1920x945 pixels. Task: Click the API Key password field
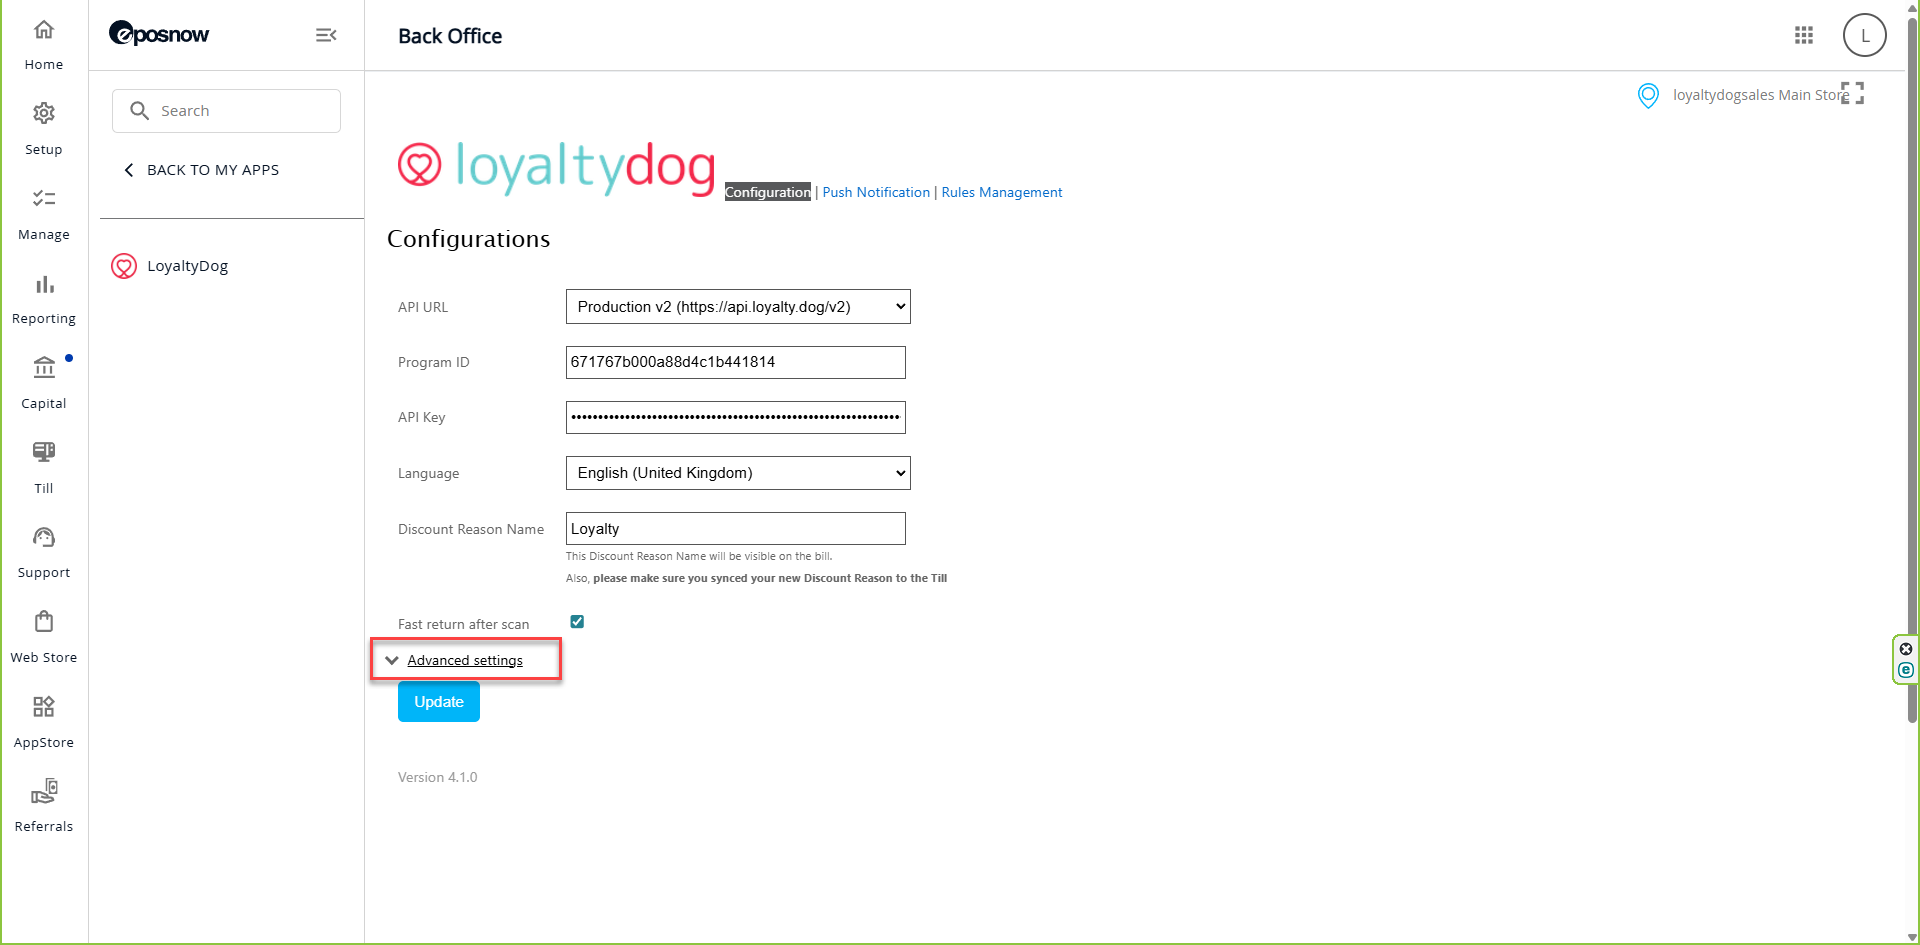click(x=736, y=417)
